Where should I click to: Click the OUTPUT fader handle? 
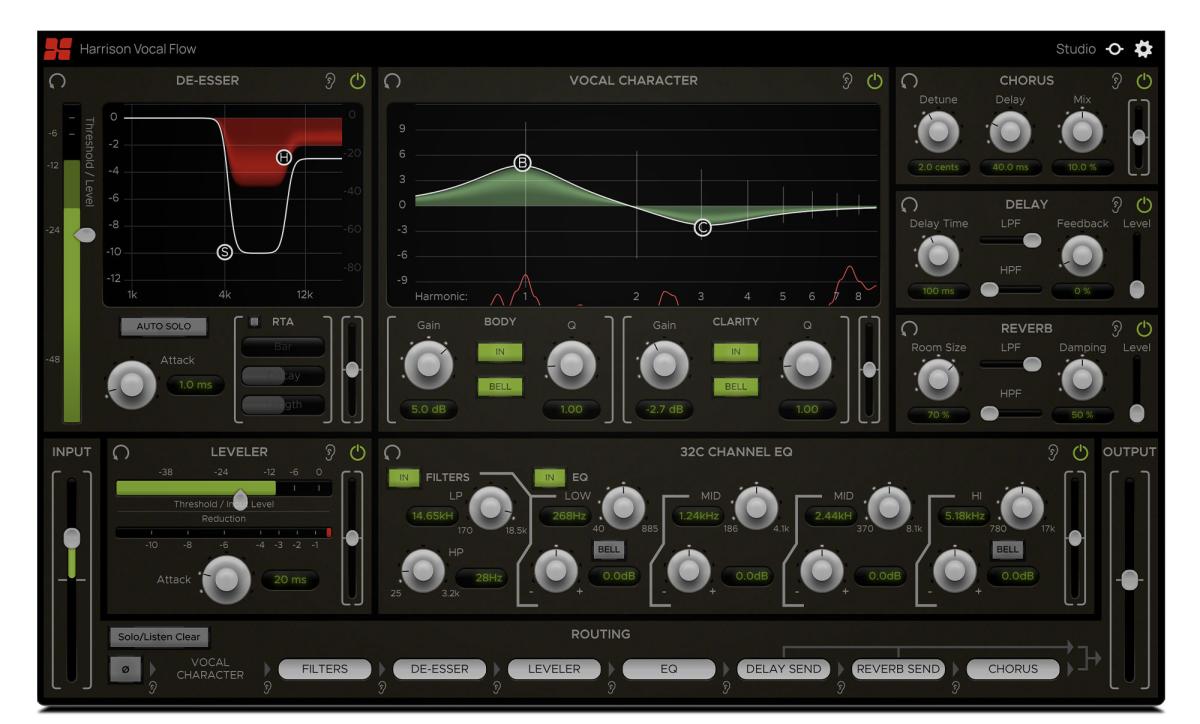(x=1130, y=580)
